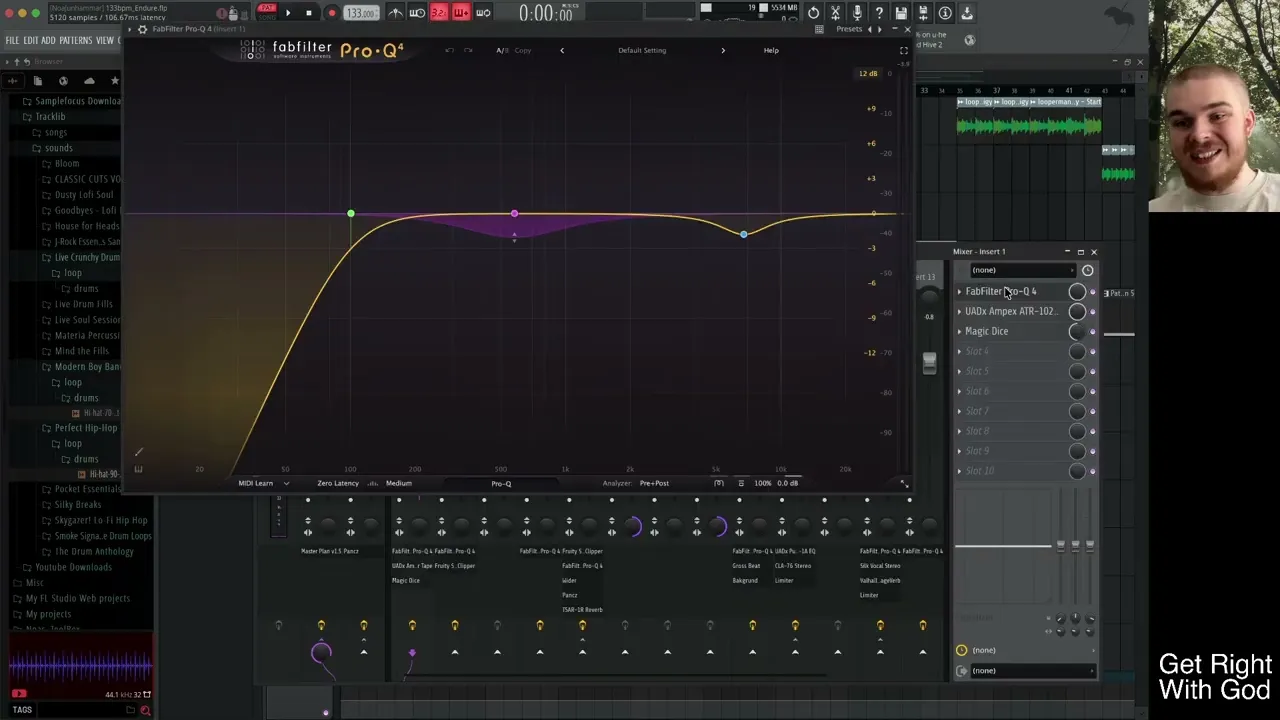Click the Copy button in Pro-Q 4
1280x720 pixels.
523,50
